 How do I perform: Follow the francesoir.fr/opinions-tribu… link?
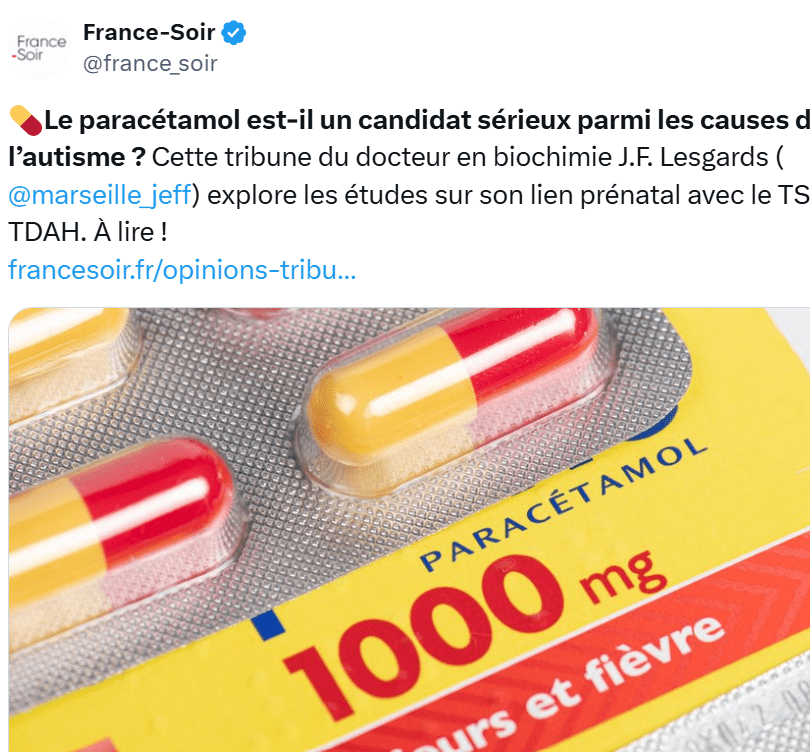[181, 269]
